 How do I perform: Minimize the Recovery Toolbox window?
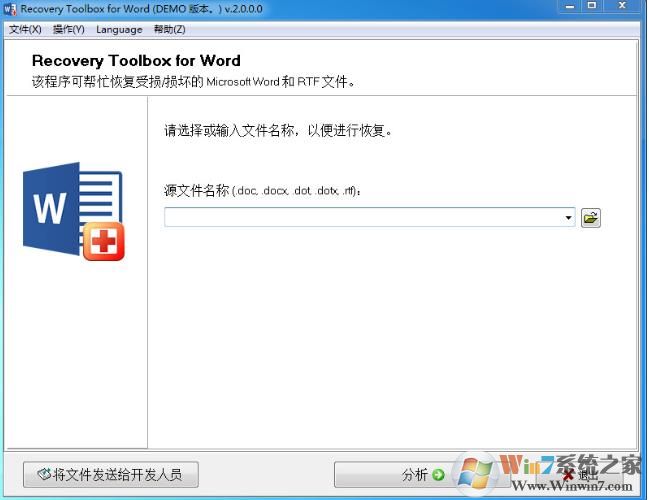click(570, 6)
